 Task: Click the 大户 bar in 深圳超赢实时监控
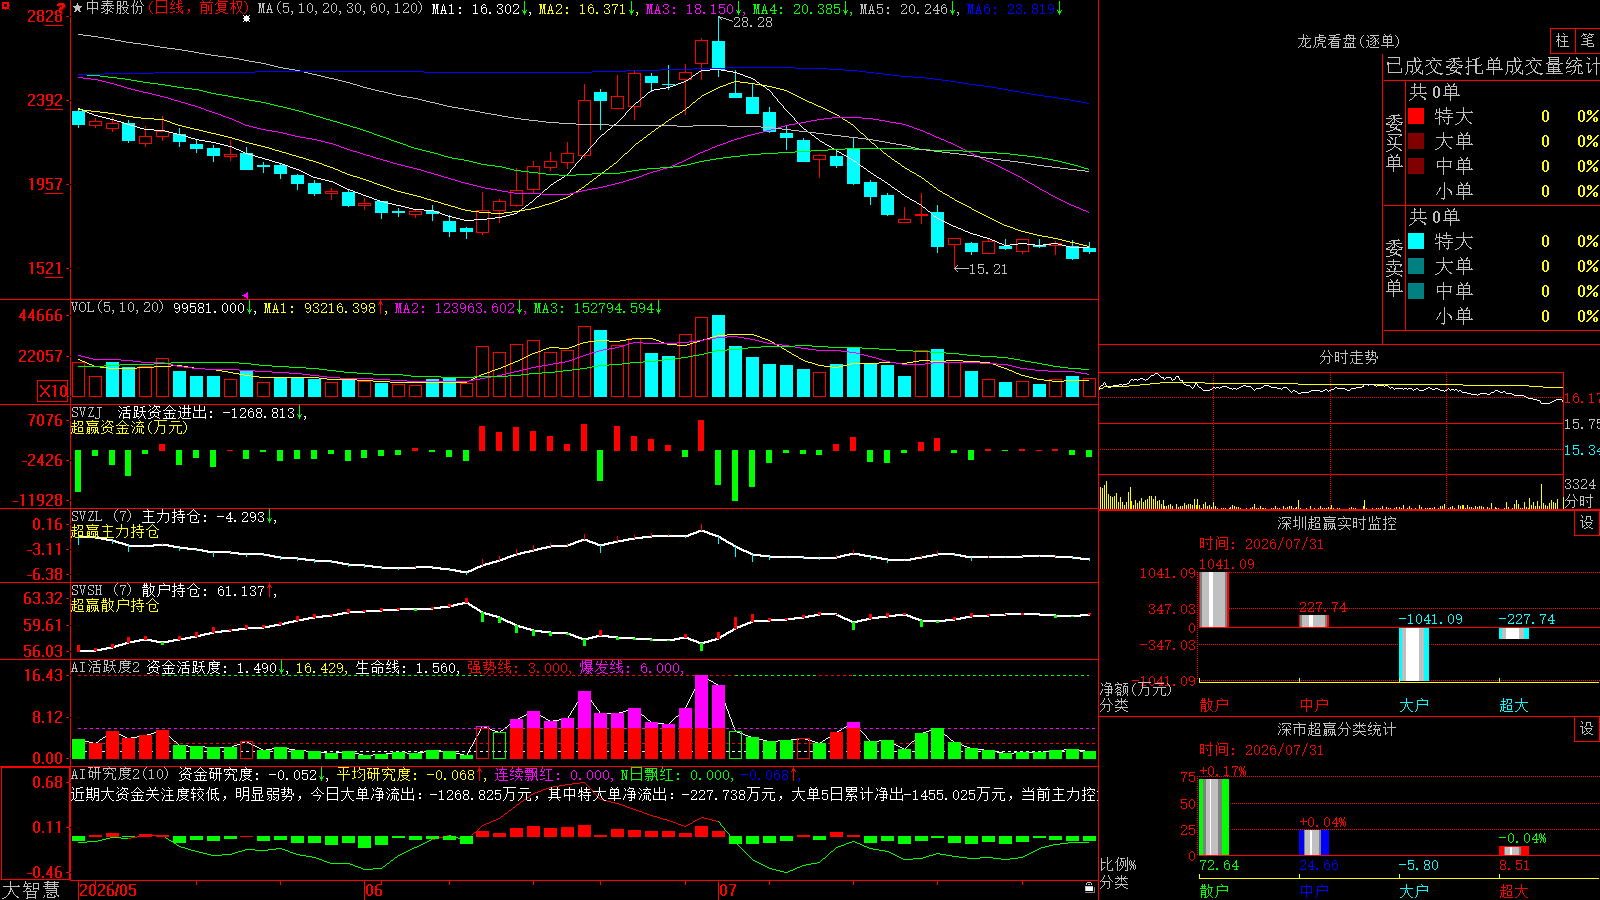1414,654
